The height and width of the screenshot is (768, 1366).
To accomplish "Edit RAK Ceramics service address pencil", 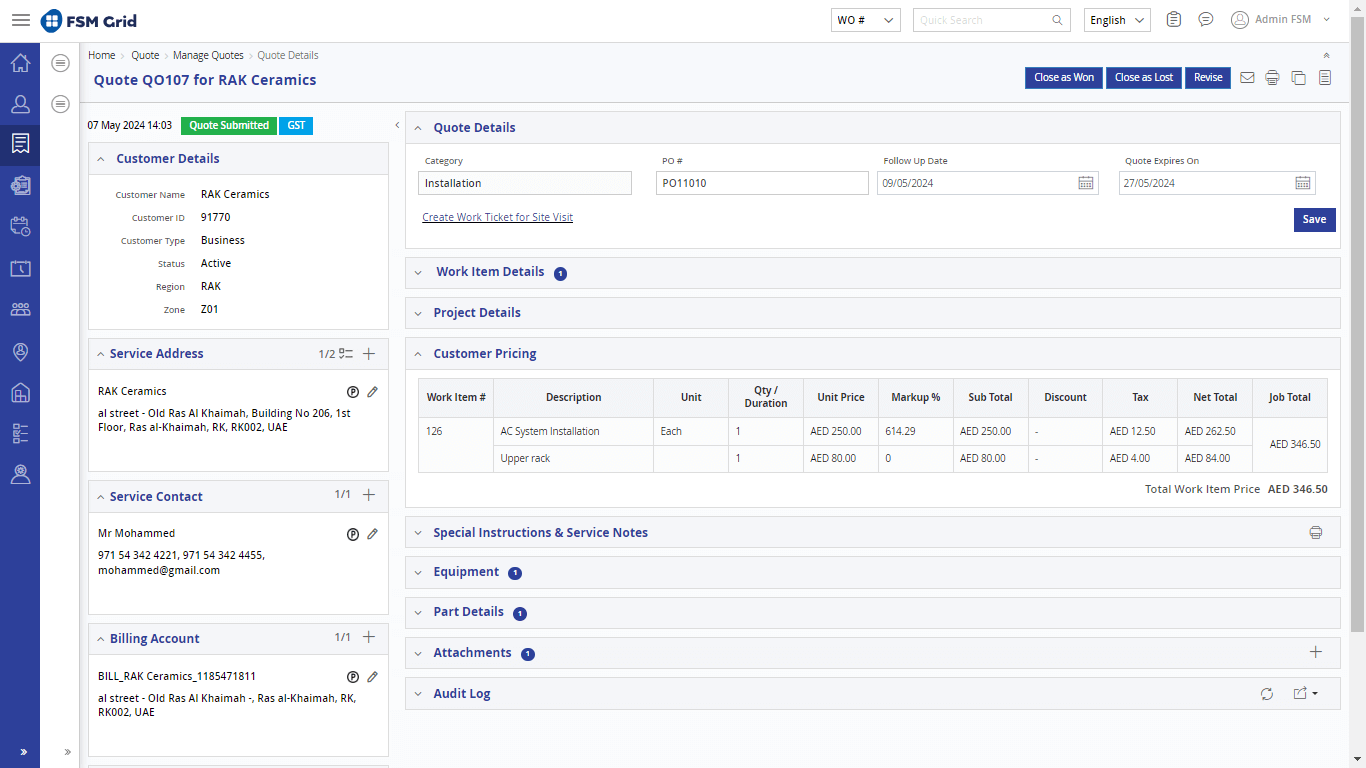I will (x=372, y=392).
